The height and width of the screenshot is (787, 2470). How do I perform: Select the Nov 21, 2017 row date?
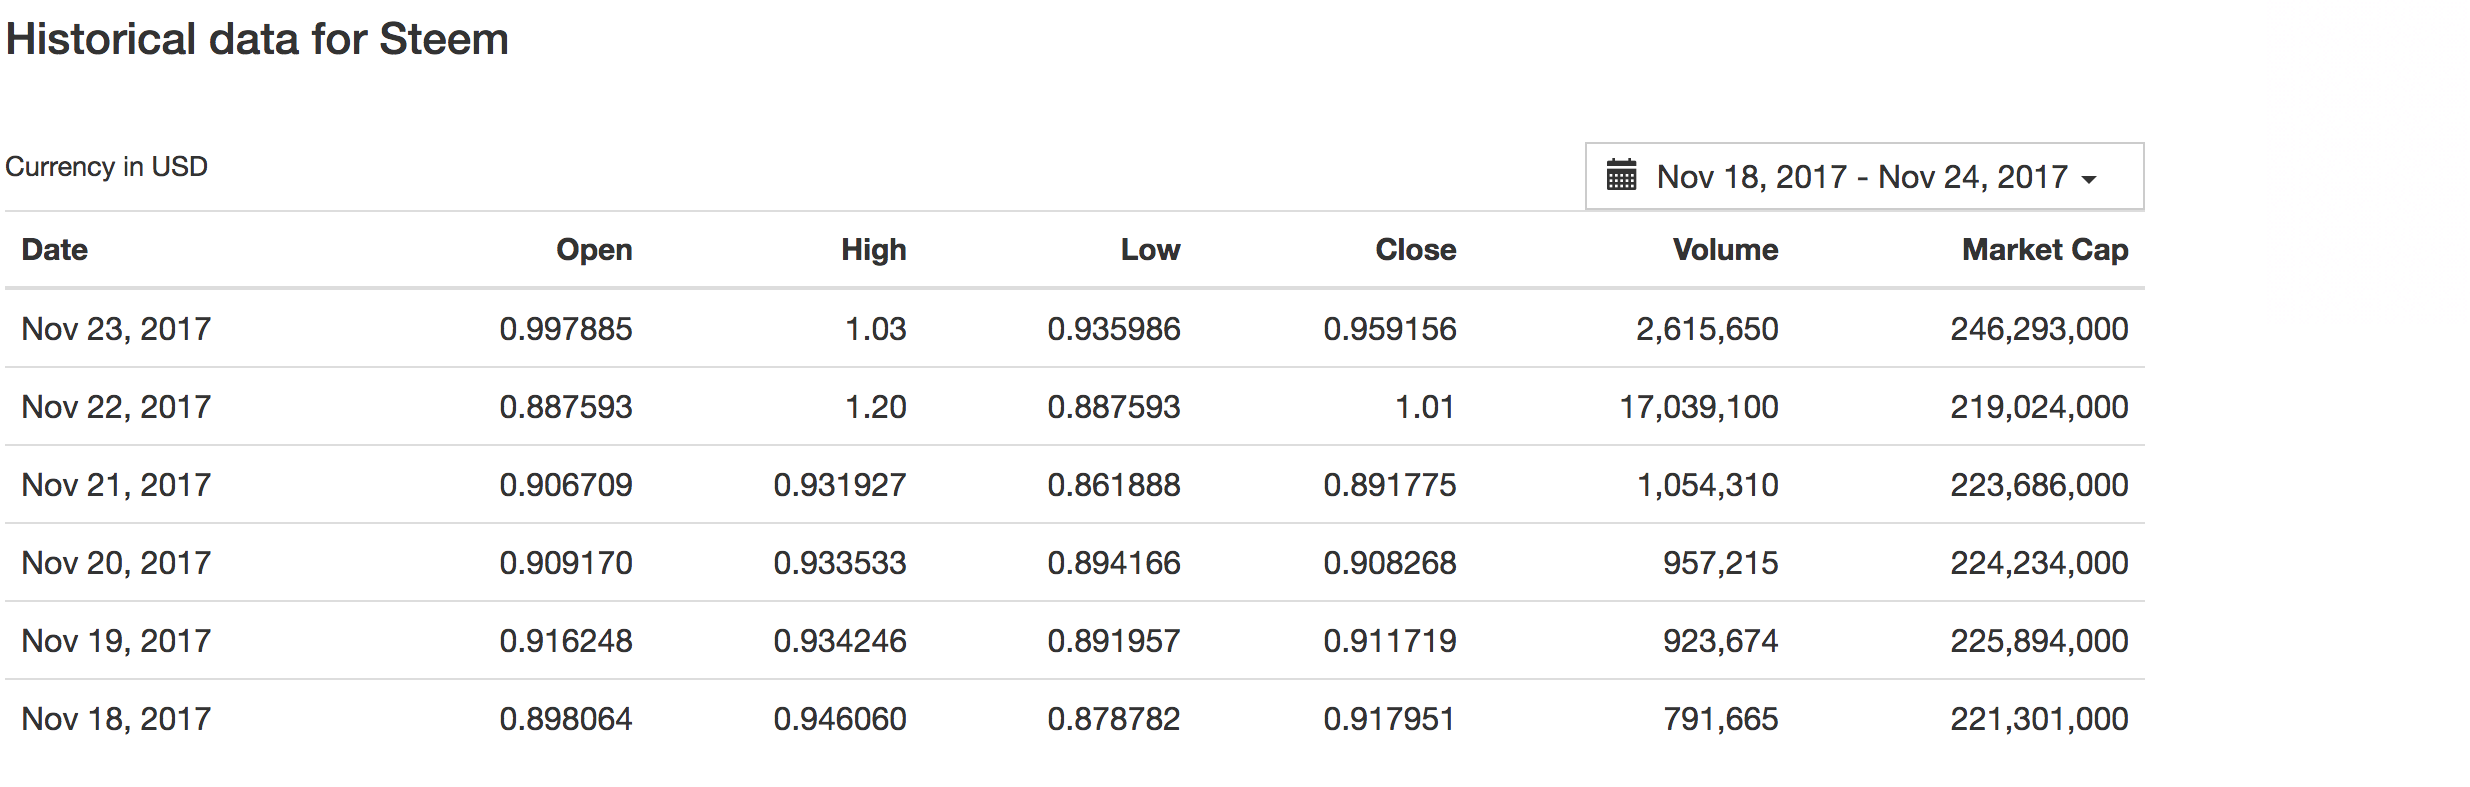(x=116, y=485)
